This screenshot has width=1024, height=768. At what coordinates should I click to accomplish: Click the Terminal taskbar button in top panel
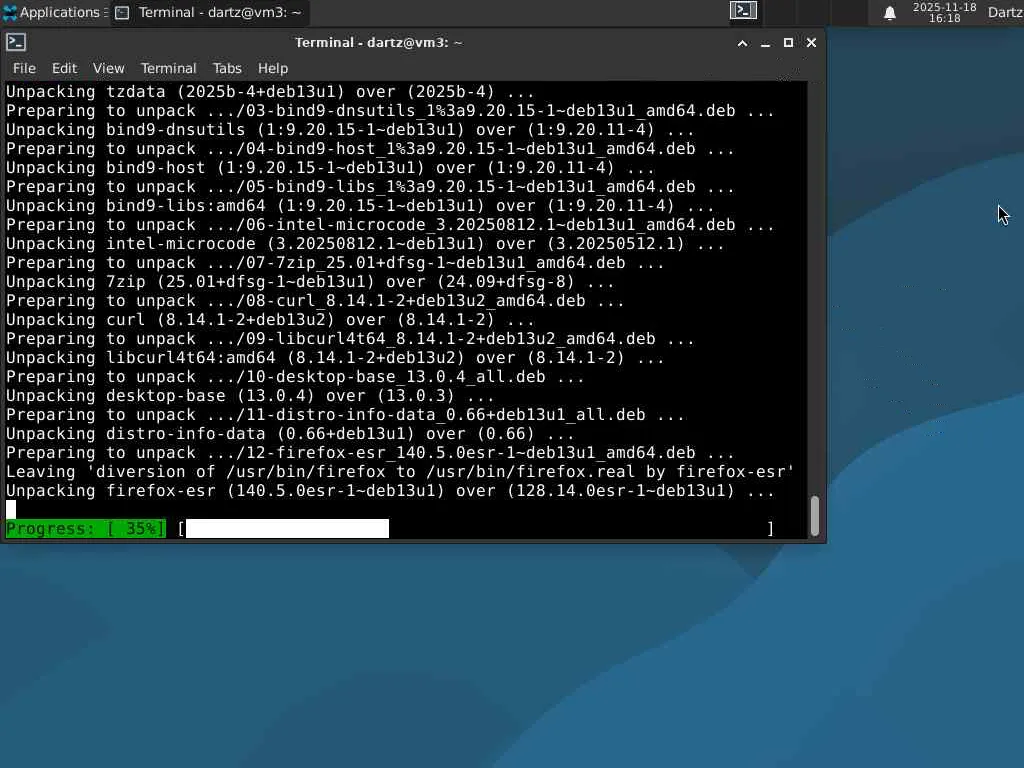pos(209,12)
